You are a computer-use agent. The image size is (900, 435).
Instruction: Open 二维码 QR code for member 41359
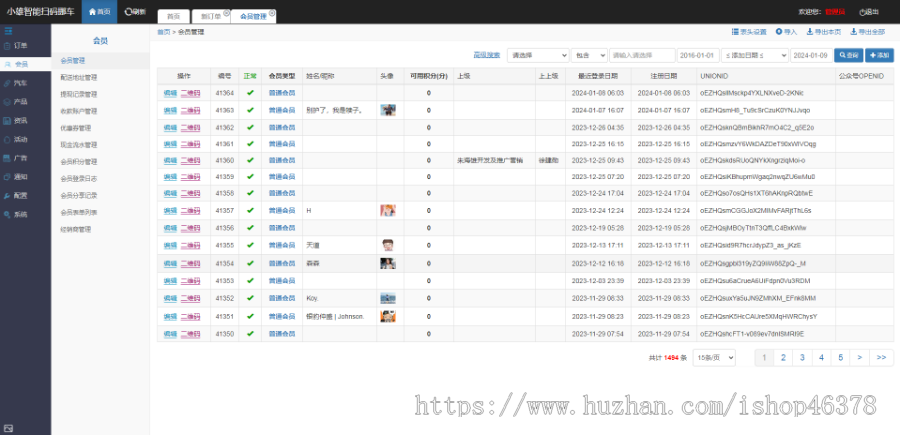(x=190, y=177)
